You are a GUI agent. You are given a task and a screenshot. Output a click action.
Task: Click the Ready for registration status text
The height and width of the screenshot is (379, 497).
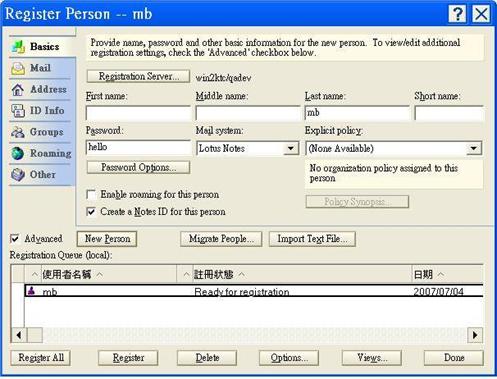pos(242,292)
